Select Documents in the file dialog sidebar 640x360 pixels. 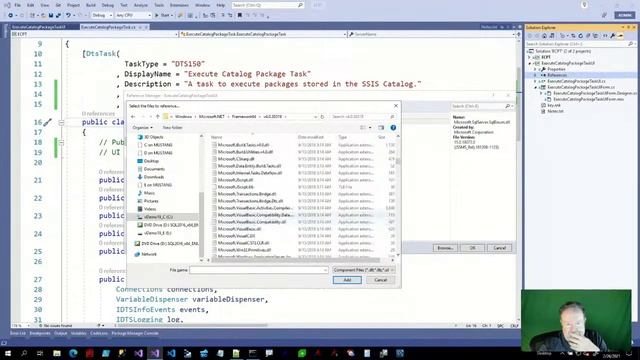coord(153,169)
